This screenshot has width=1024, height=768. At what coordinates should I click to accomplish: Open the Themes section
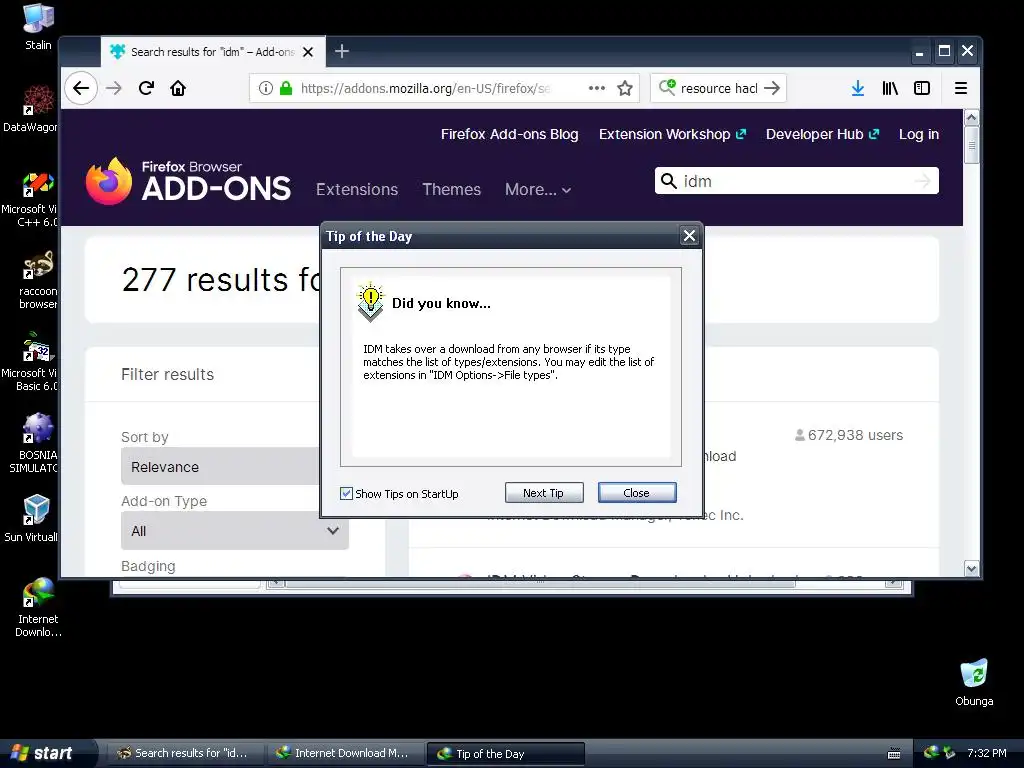[x=451, y=189]
